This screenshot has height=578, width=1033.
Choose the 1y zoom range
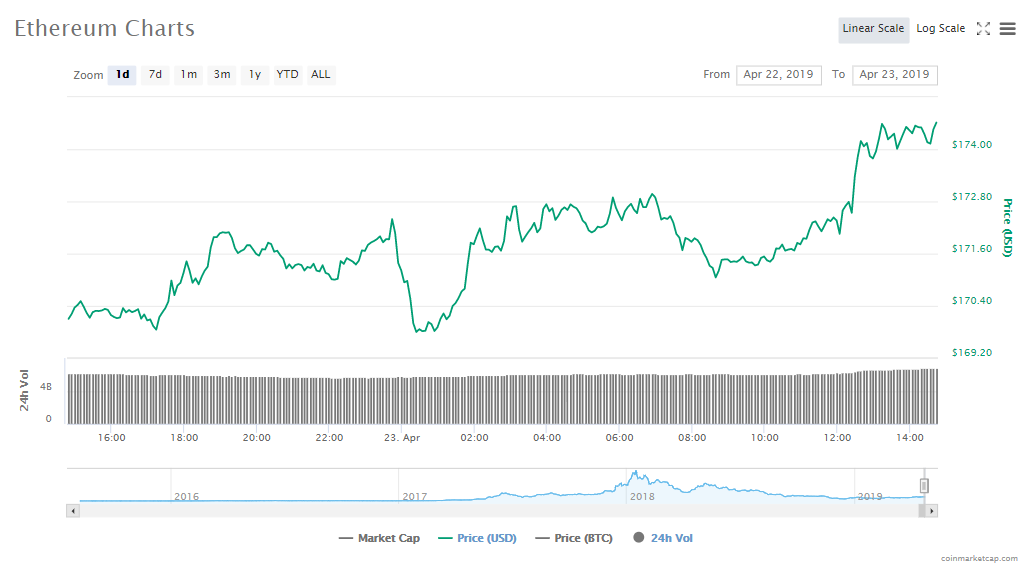pyautogui.click(x=255, y=74)
